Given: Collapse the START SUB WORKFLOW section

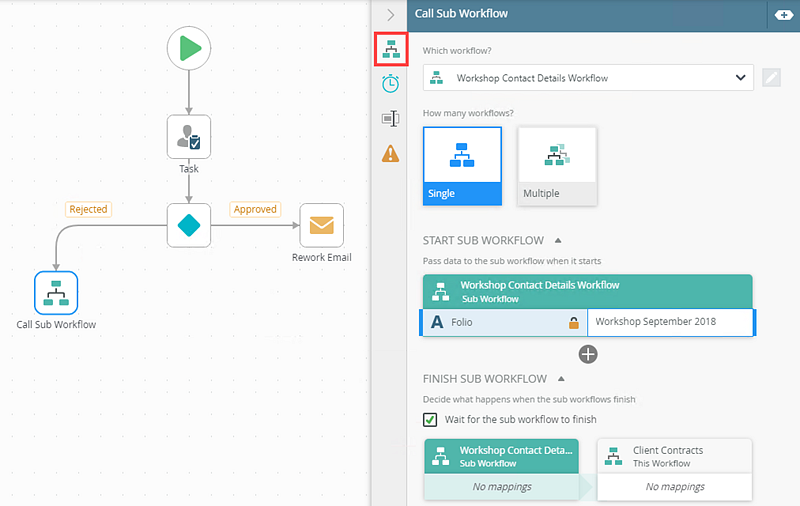Looking at the screenshot, I should click(x=558, y=240).
